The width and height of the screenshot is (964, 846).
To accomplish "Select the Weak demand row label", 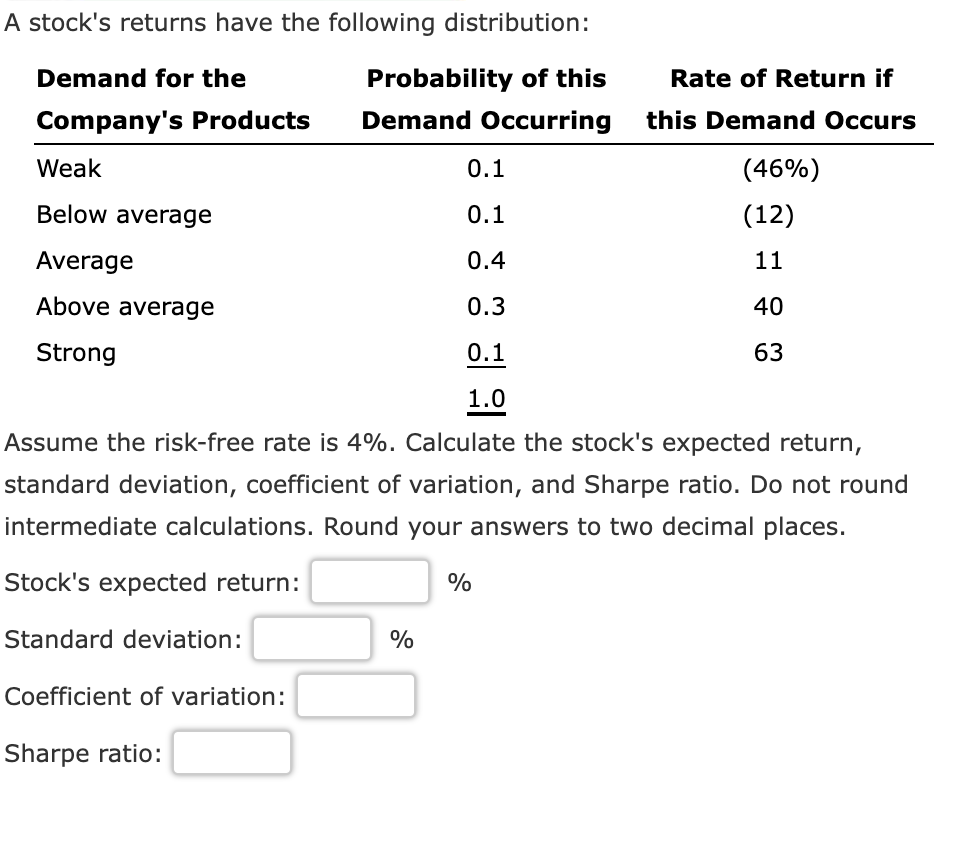I will pyautogui.click(x=69, y=168).
